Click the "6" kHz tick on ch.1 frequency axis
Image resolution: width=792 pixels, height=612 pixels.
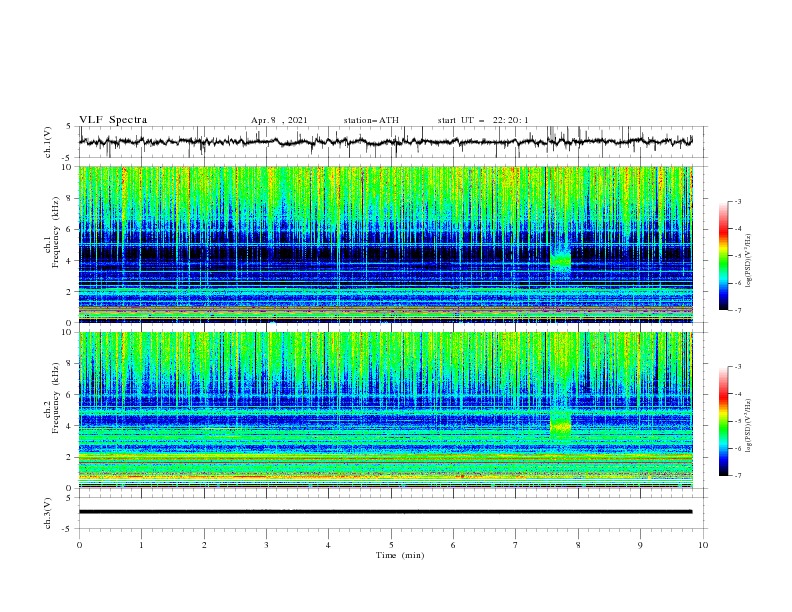click(70, 229)
